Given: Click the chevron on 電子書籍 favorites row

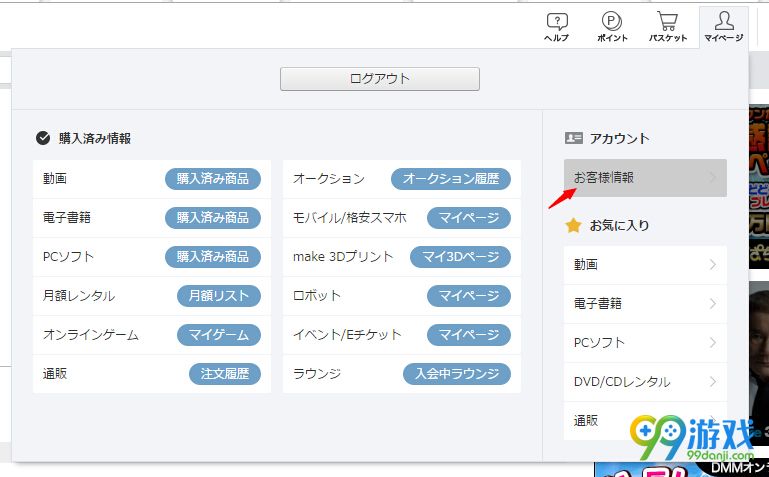Looking at the screenshot, I should click(x=713, y=304).
